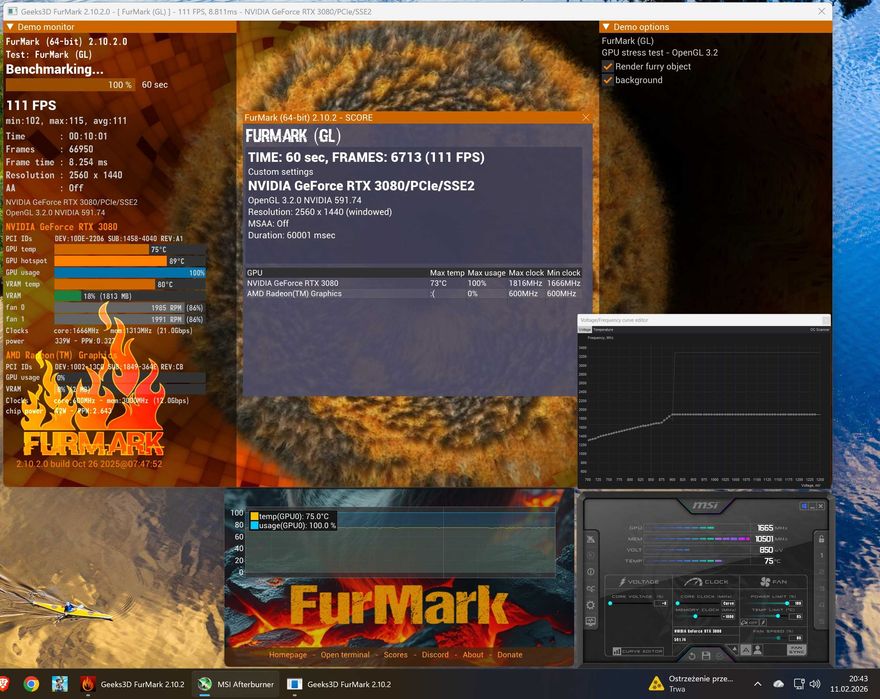
Task: Open the Discord link in FurMark
Action: pyautogui.click(x=435, y=655)
